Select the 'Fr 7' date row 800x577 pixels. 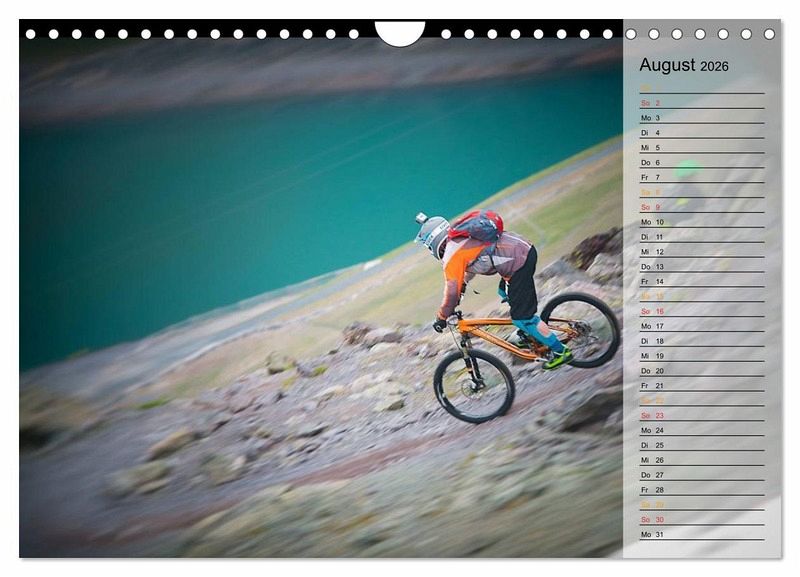[702, 177]
